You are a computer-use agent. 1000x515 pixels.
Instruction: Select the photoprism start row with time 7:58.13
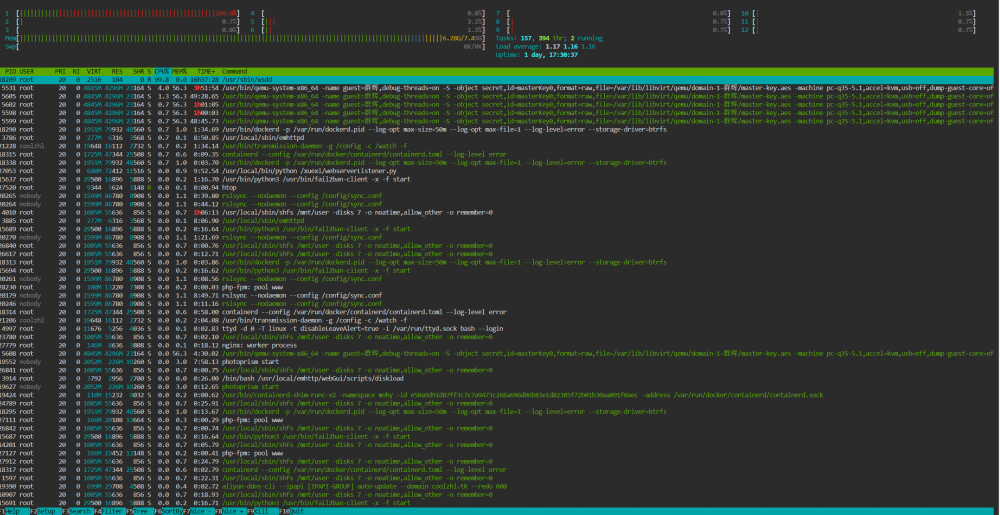pos(497,361)
